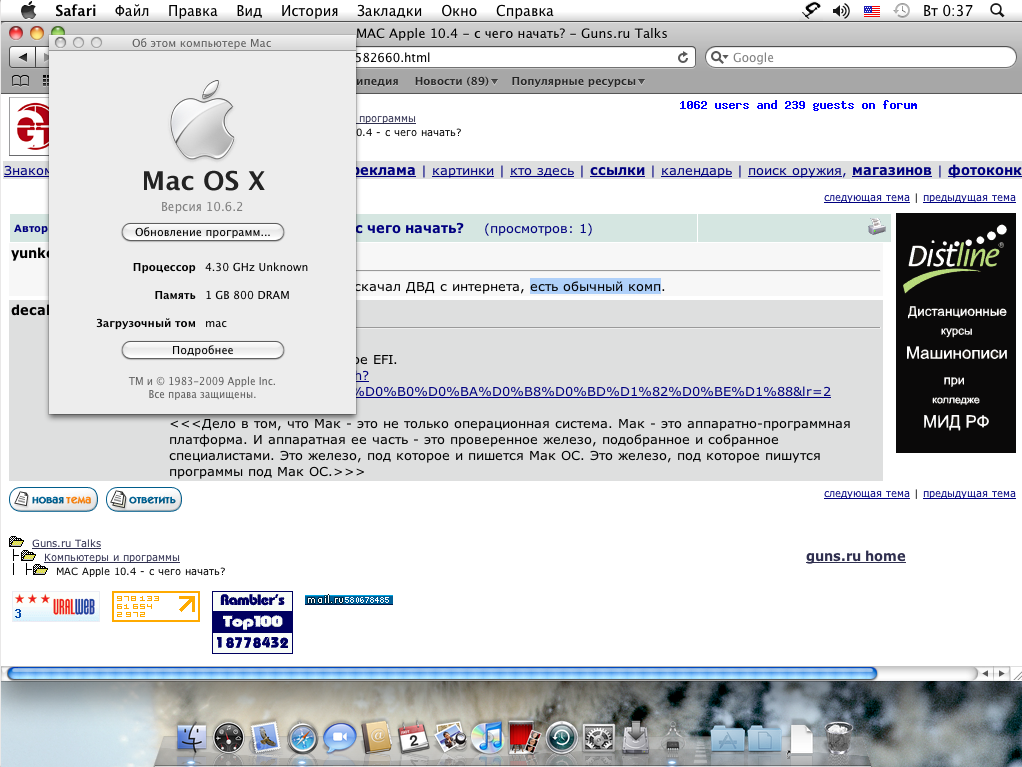Click the Spotlight magnifier in the menu bar
Viewport: 1022px width, 767px height.
(x=996, y=11)
